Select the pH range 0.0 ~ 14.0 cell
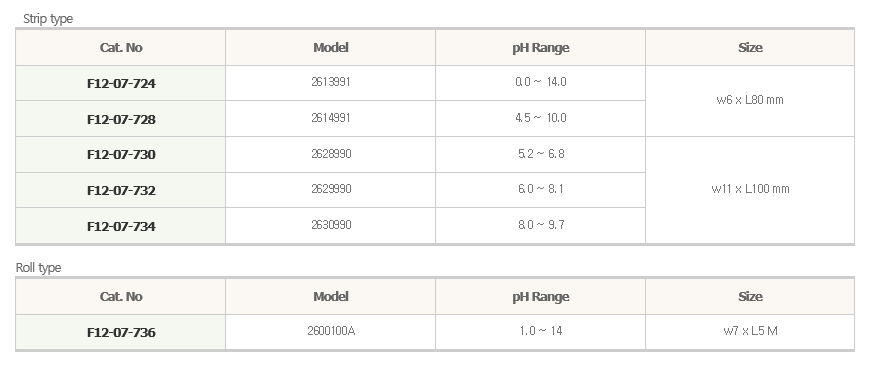The height and width of the screenshot is (372, 877). [540, 82]
